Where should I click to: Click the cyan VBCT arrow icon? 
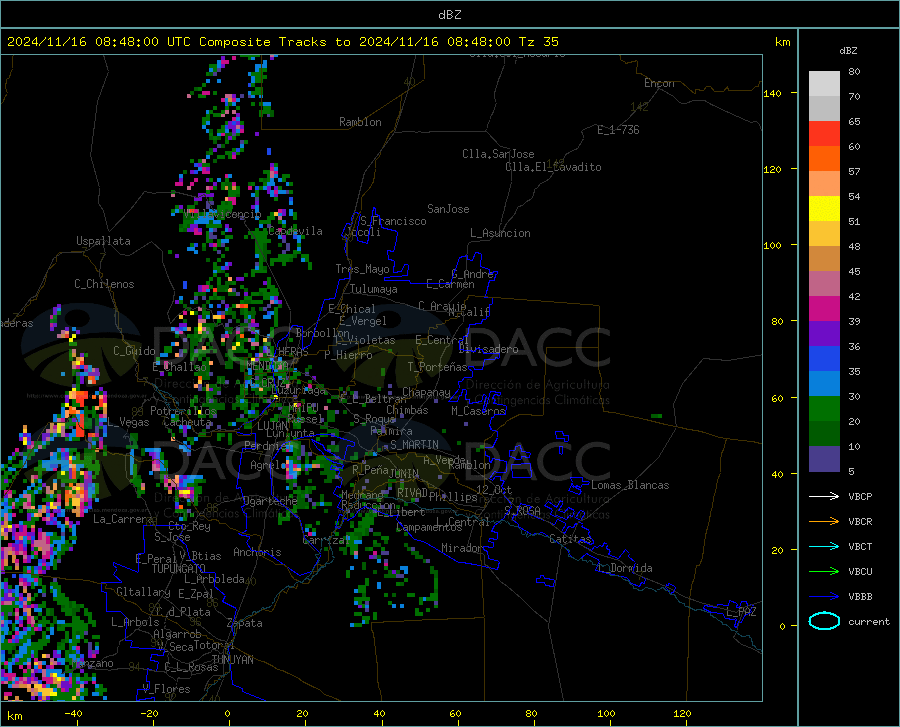824,546
